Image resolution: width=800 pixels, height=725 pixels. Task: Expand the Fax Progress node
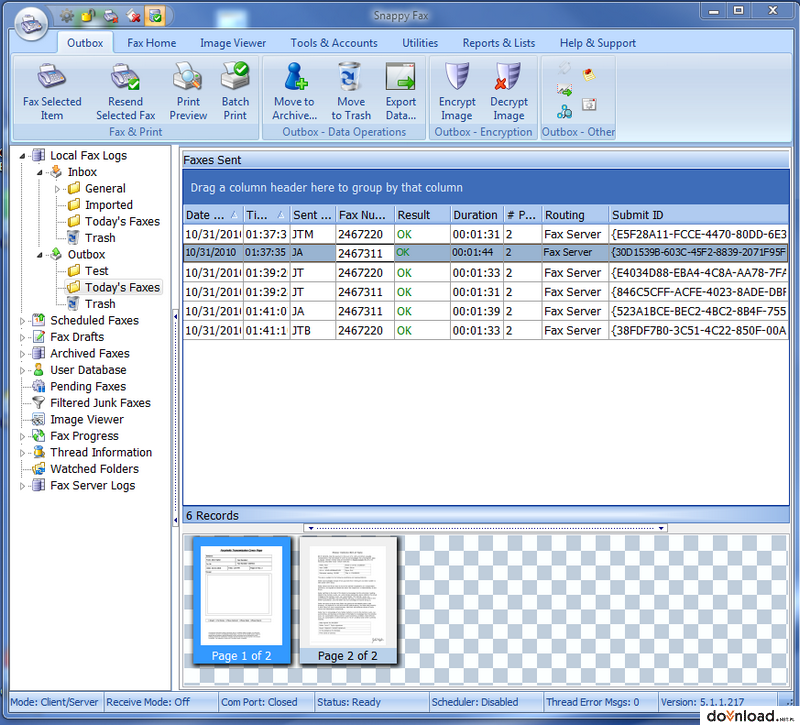coord(22,436)
